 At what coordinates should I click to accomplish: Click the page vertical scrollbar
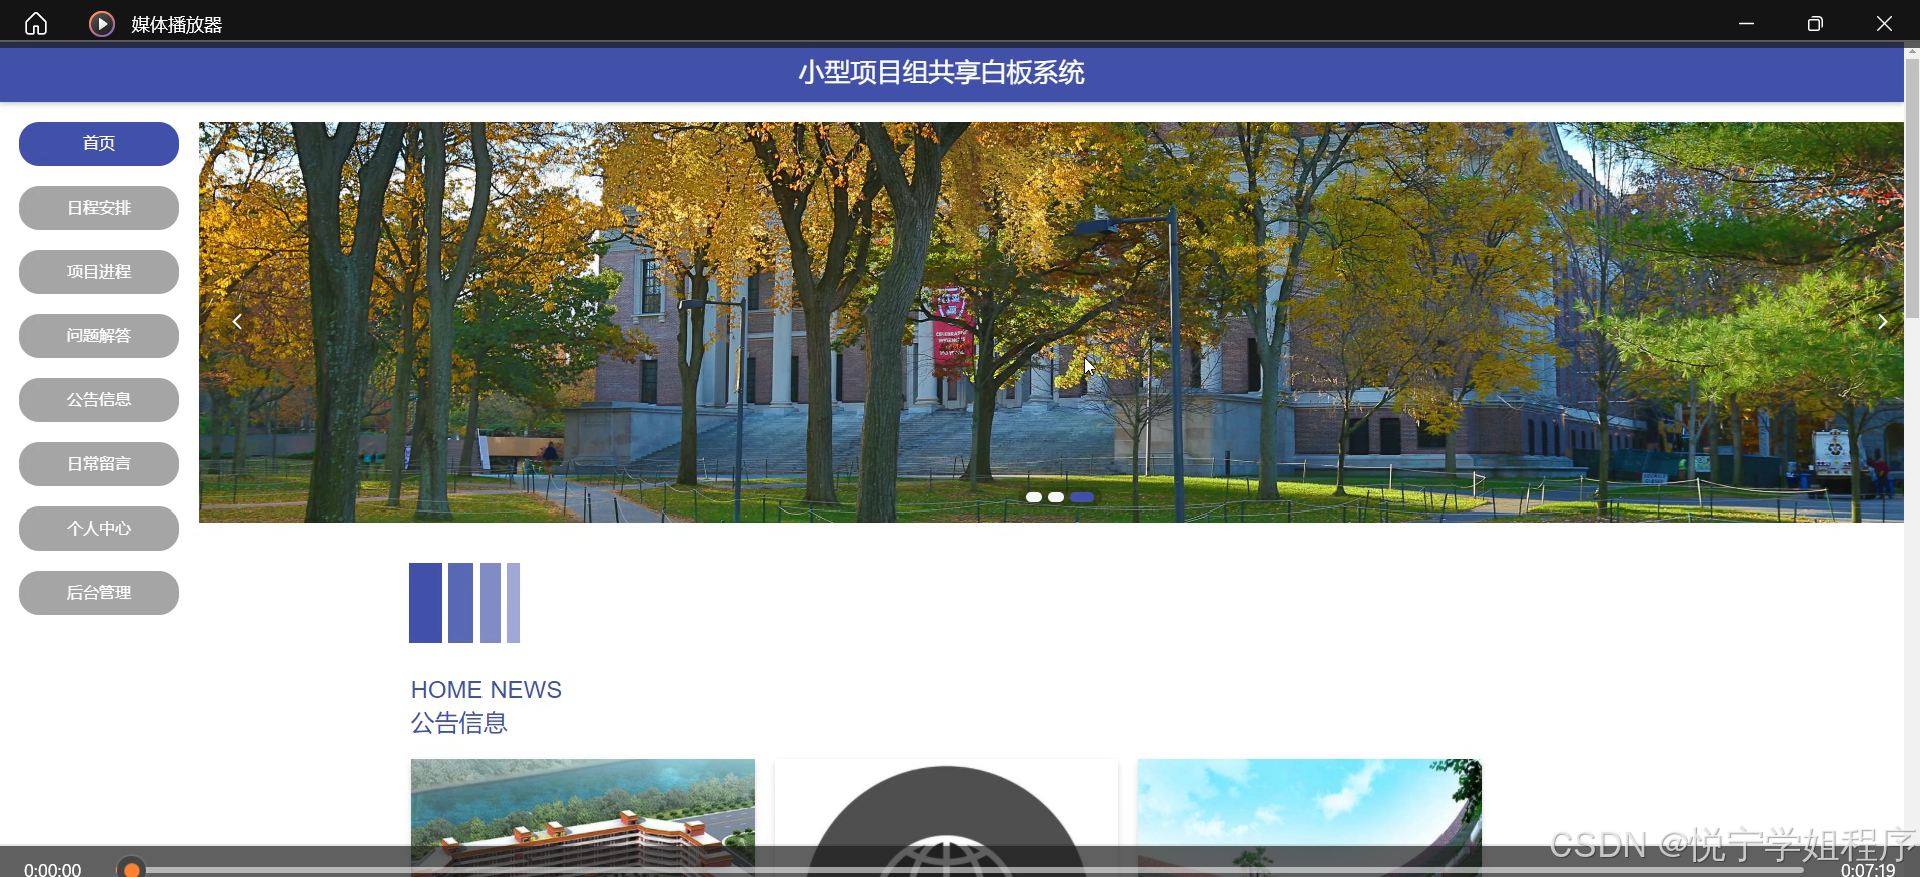pyautogui.click(x=1912, y=188)
